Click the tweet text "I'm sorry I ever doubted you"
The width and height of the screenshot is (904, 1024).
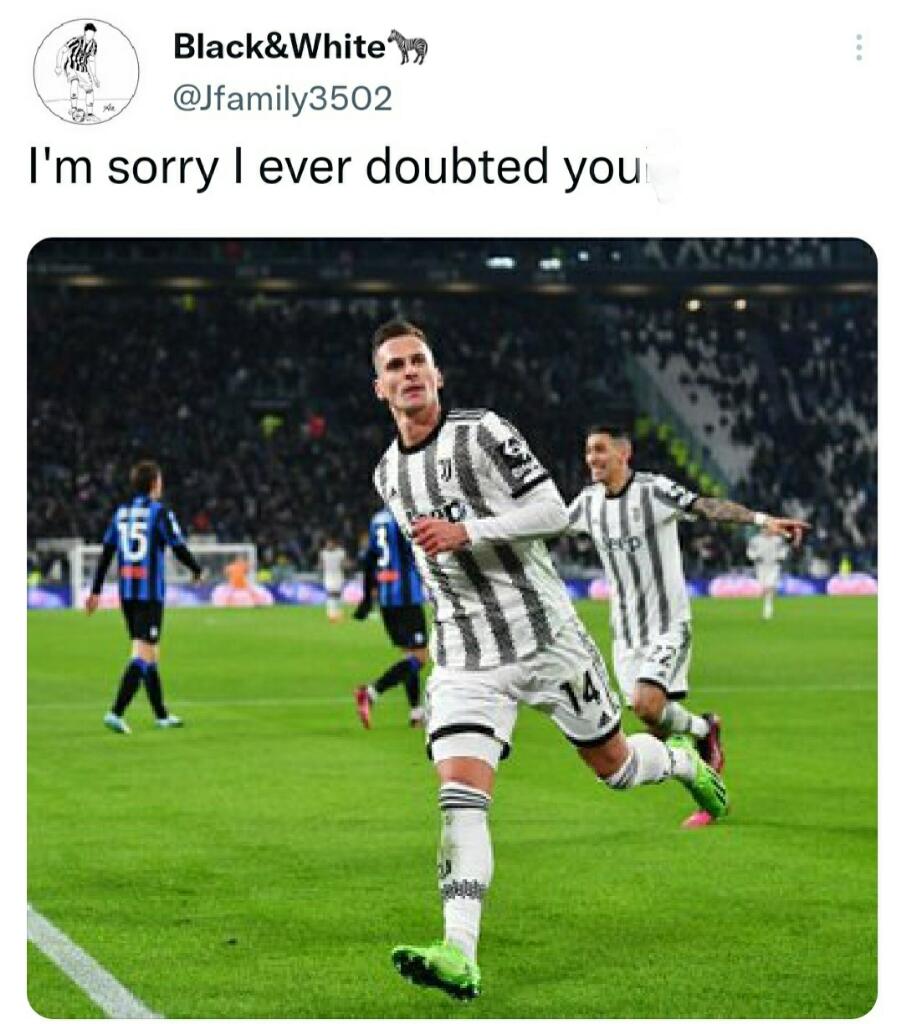point(334,167)
